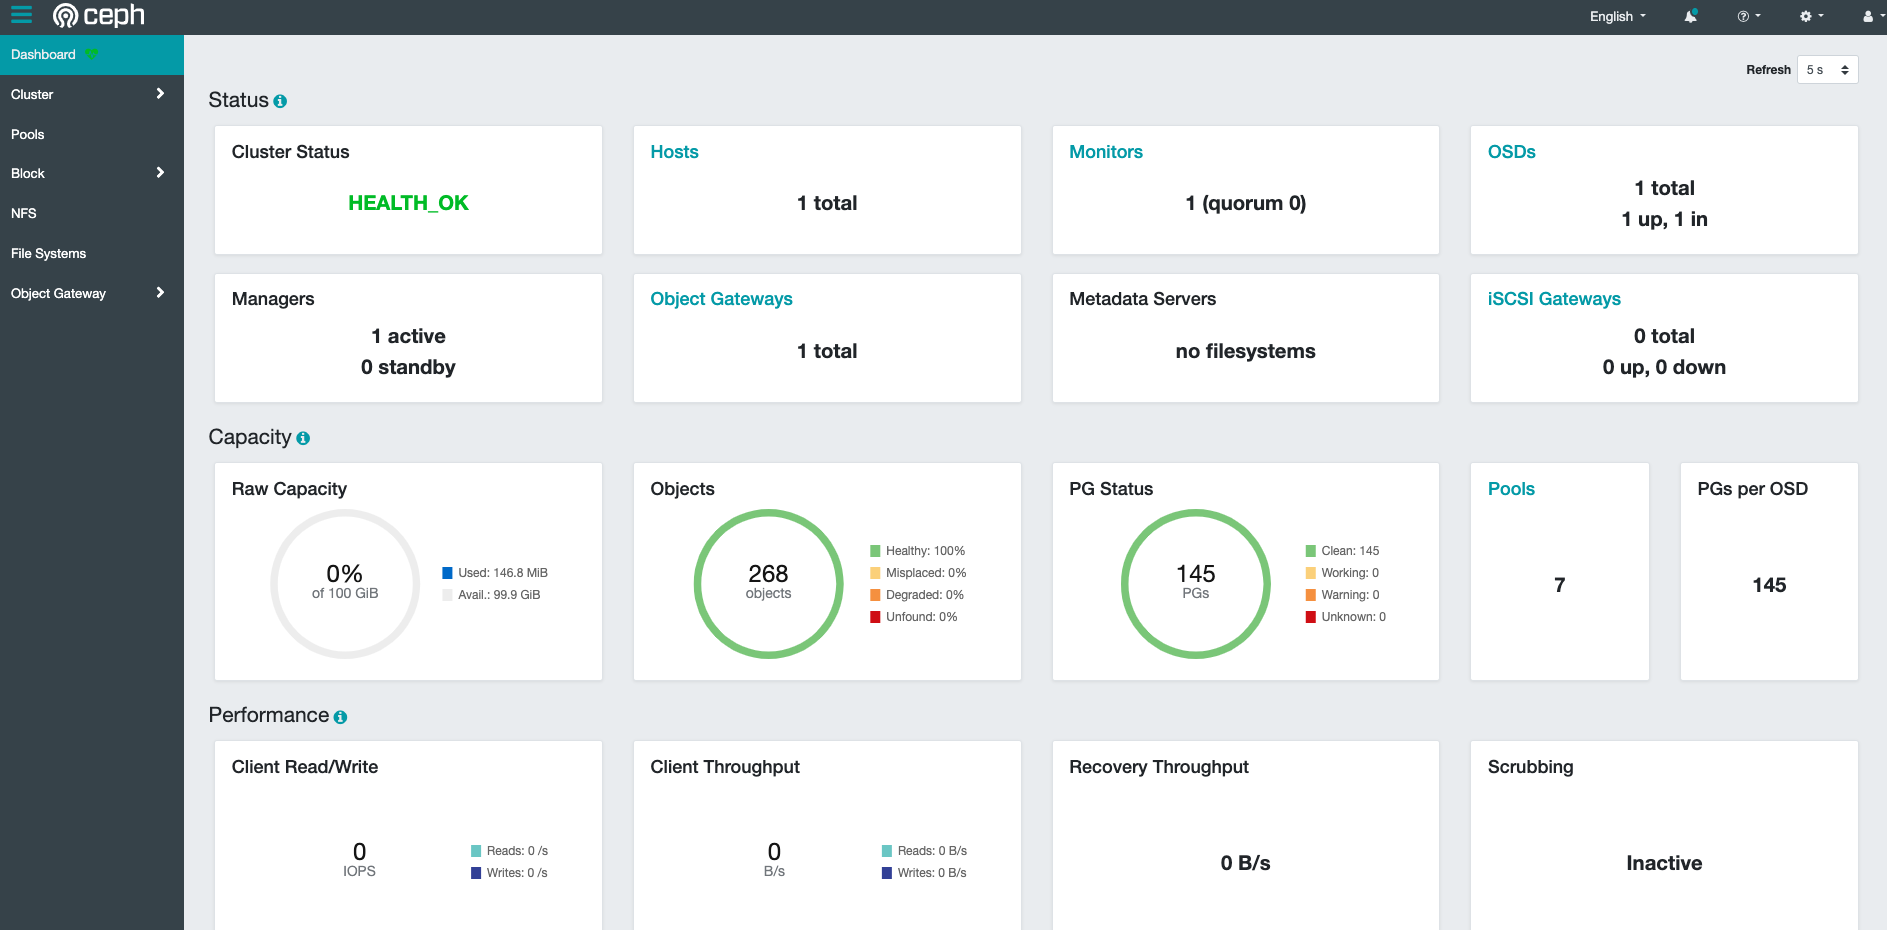The height and width of the screenshot is (930, 1887).
Task: Expand the Block sidebar menu
Action: (x=88, y=173)
